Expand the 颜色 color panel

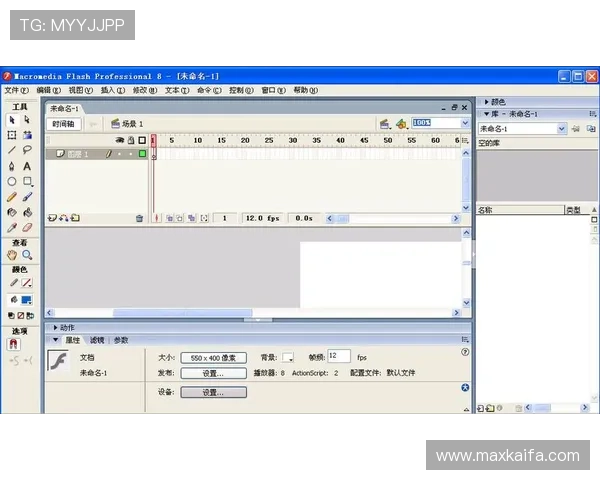tap(486, 102)
